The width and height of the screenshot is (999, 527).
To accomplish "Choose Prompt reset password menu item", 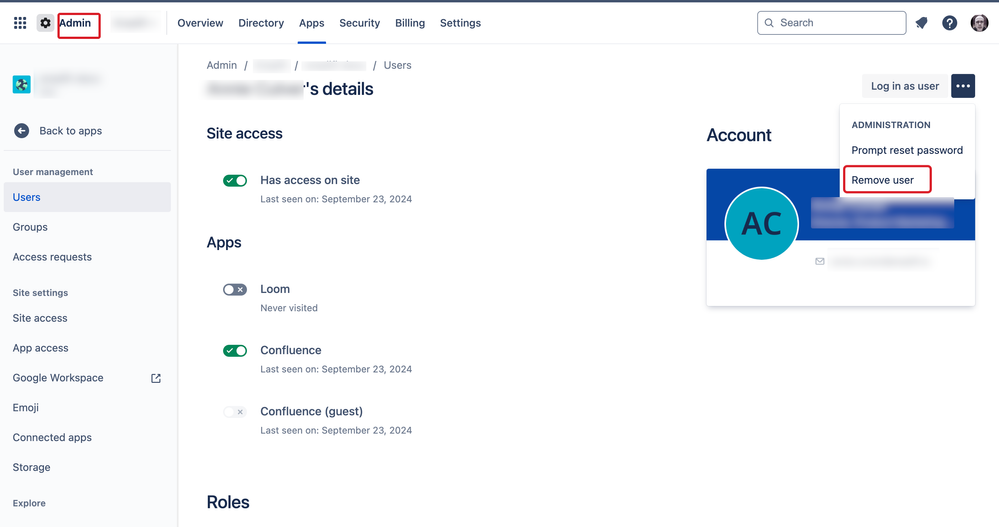I will pos(907,150).
